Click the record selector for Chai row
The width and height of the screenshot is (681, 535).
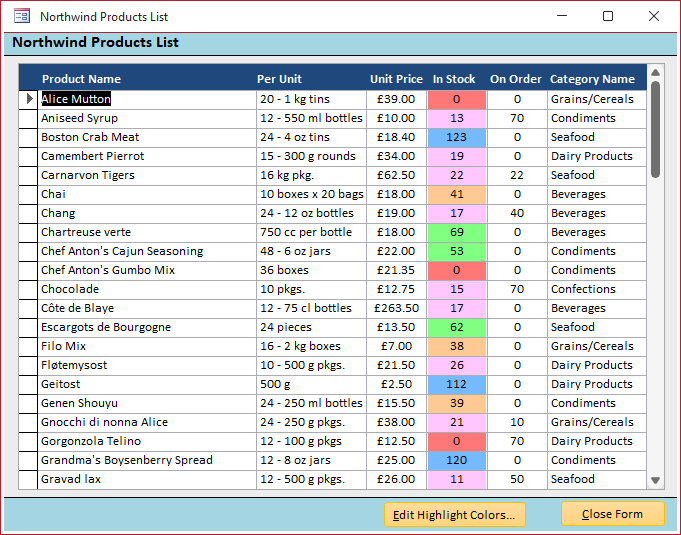(x=28, y=194)
